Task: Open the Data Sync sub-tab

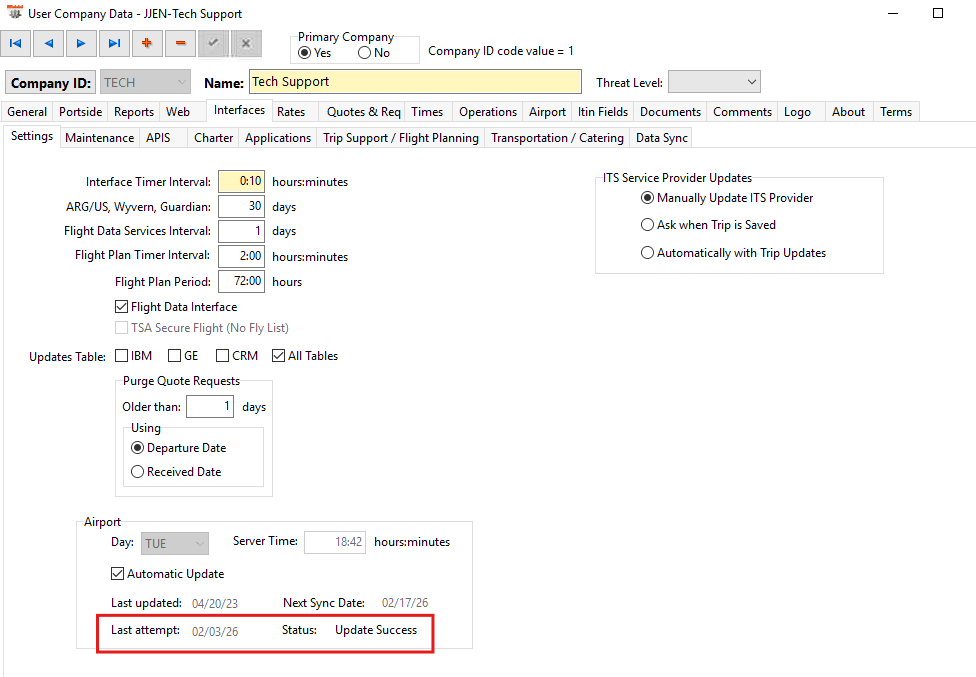Action: pyautogui.click(x=661, y=138)
